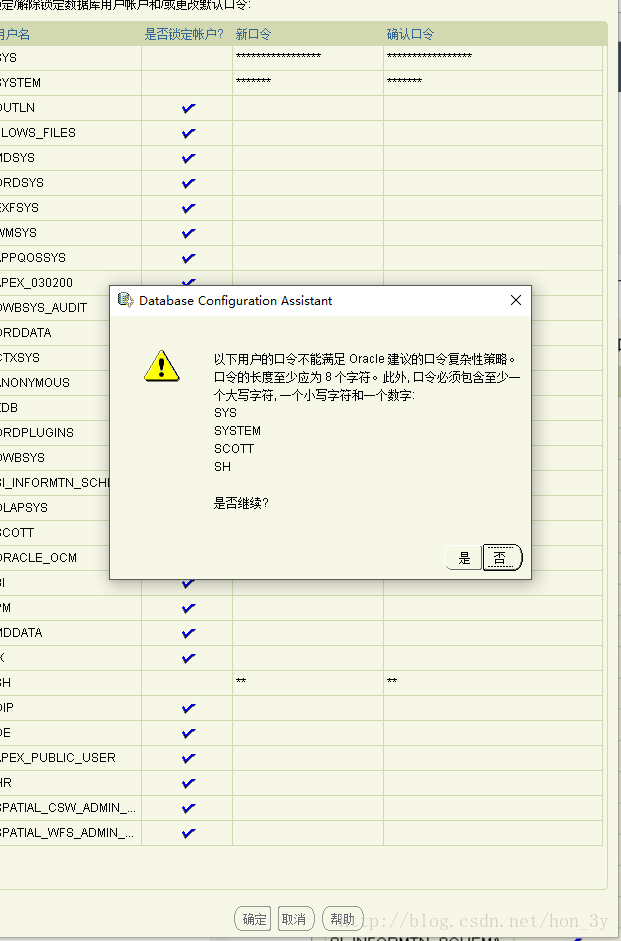The height and width of the screenshot is (941, 621).
Task: Toggle lock checkmark for OUTLN account
Action: (x=188, y=108)
